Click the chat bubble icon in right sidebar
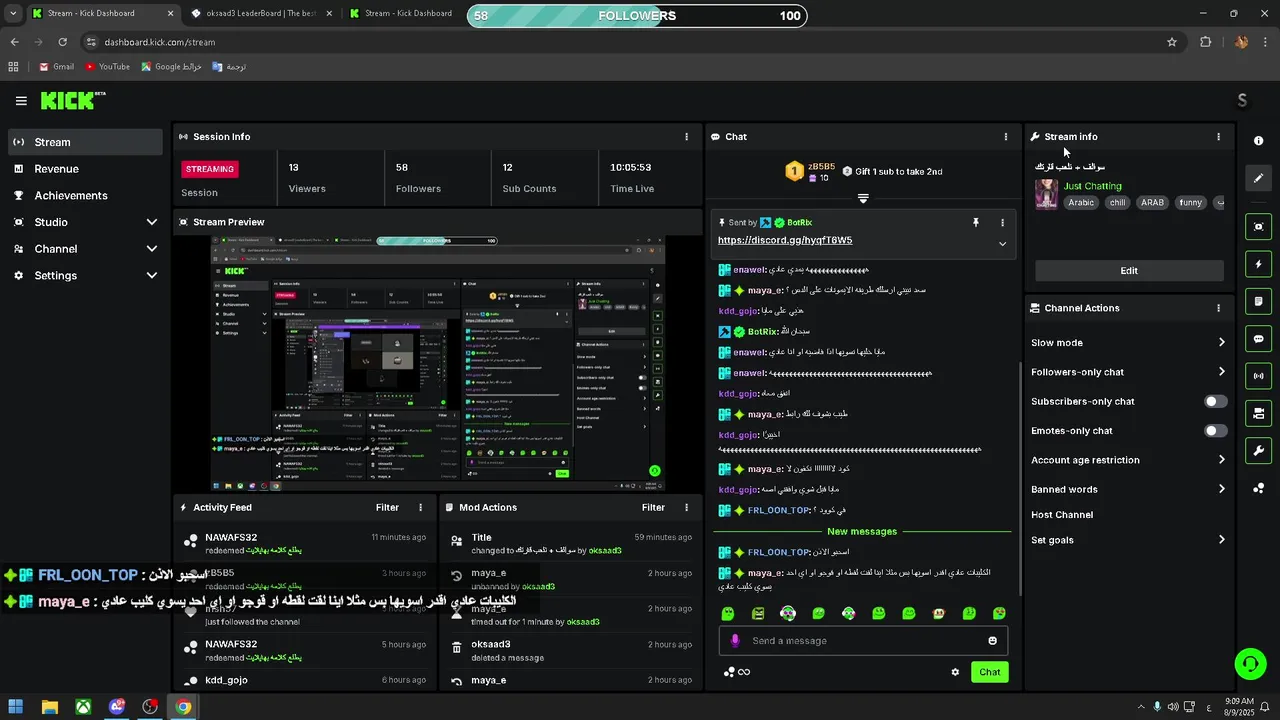Viewport: 1280px width, 720px height. click(x=1259, y=339)
